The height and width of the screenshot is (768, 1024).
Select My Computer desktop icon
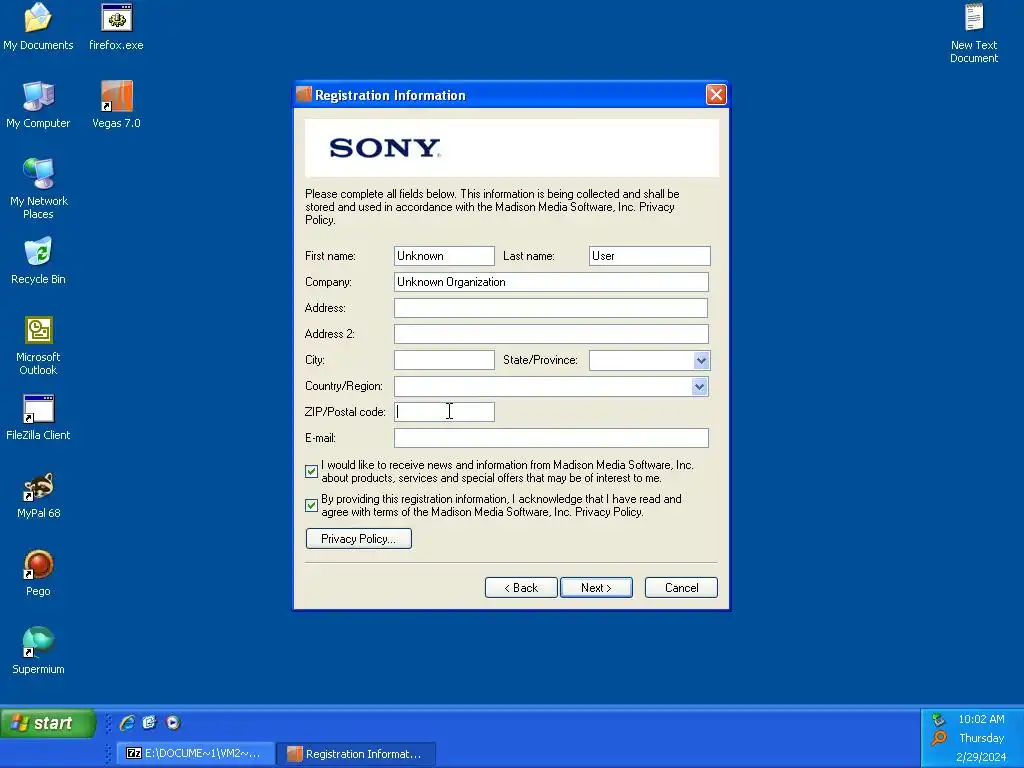(x=38, y=104)
